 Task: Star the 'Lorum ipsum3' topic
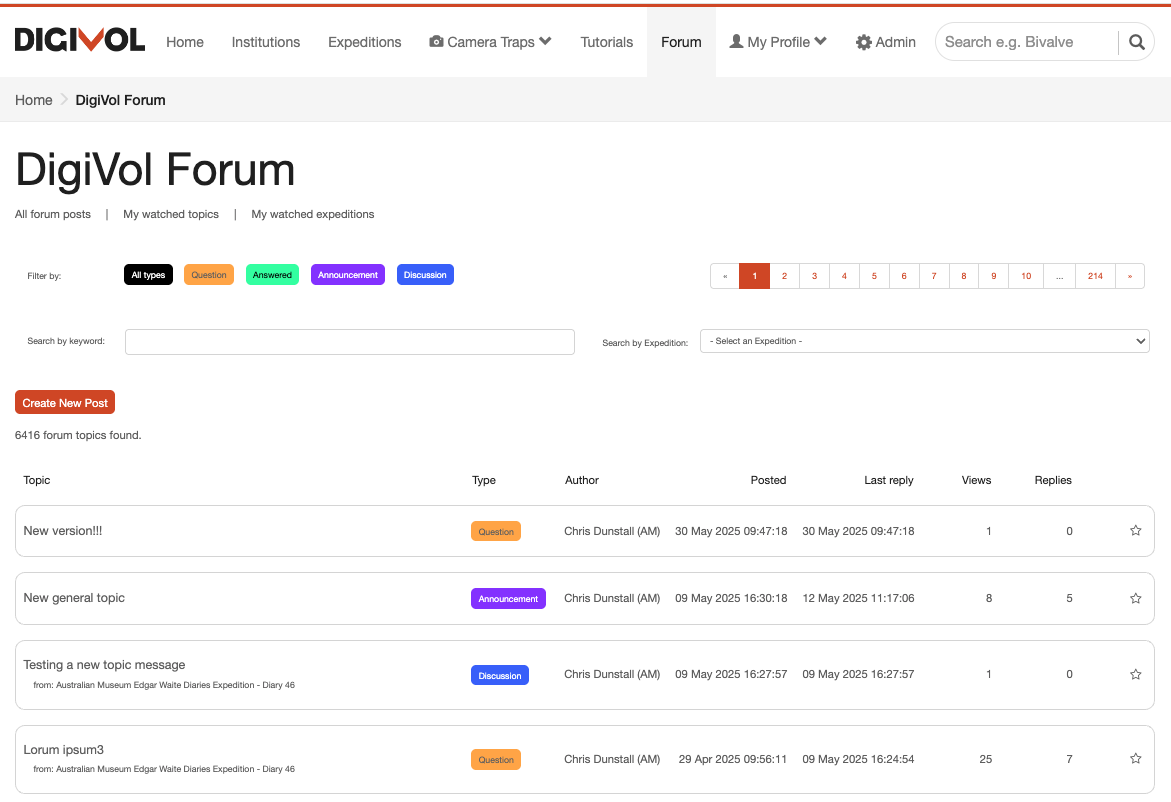point(1135,759)
